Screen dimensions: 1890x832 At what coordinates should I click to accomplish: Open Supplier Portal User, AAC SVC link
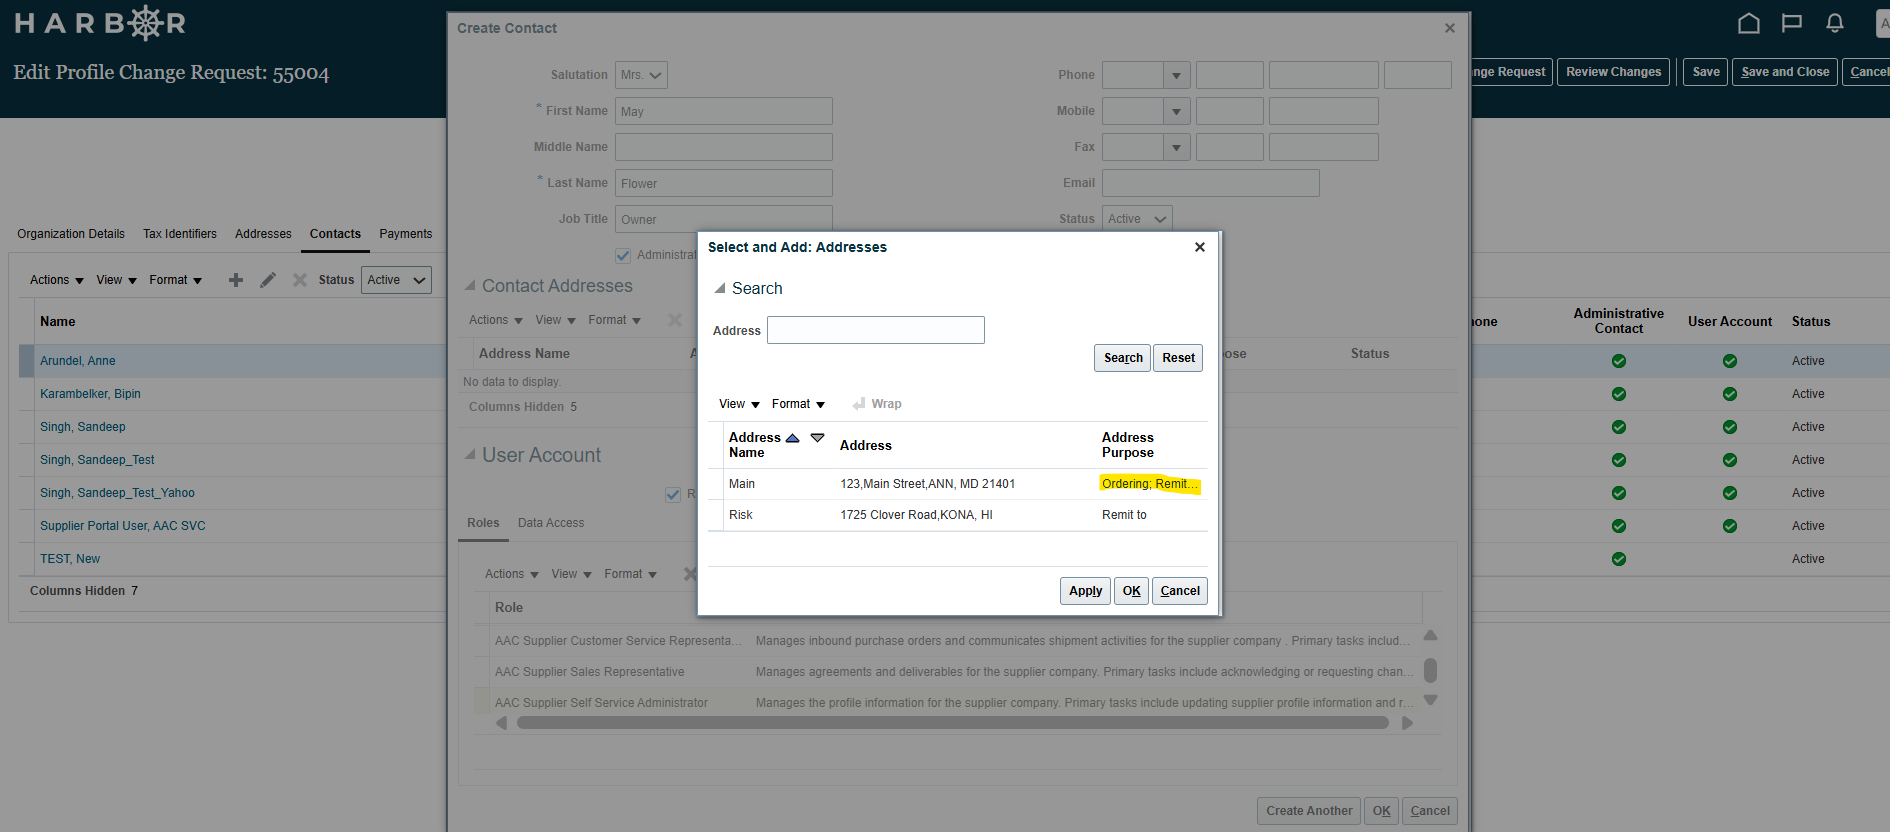pos(122,526)
